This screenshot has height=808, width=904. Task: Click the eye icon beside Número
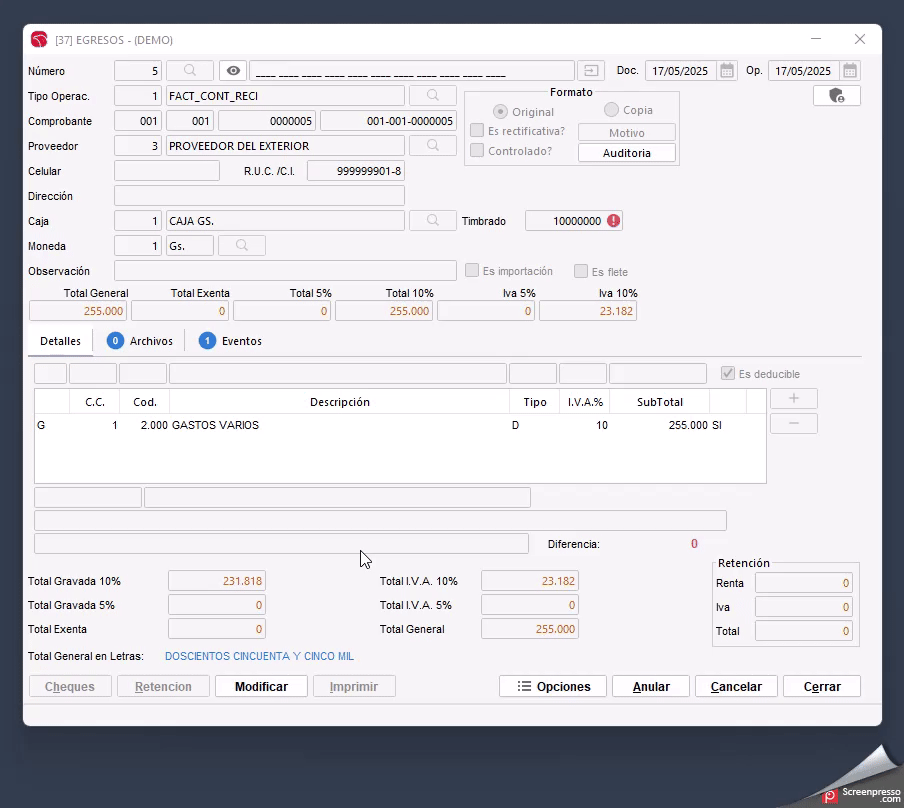click(233, 71)
